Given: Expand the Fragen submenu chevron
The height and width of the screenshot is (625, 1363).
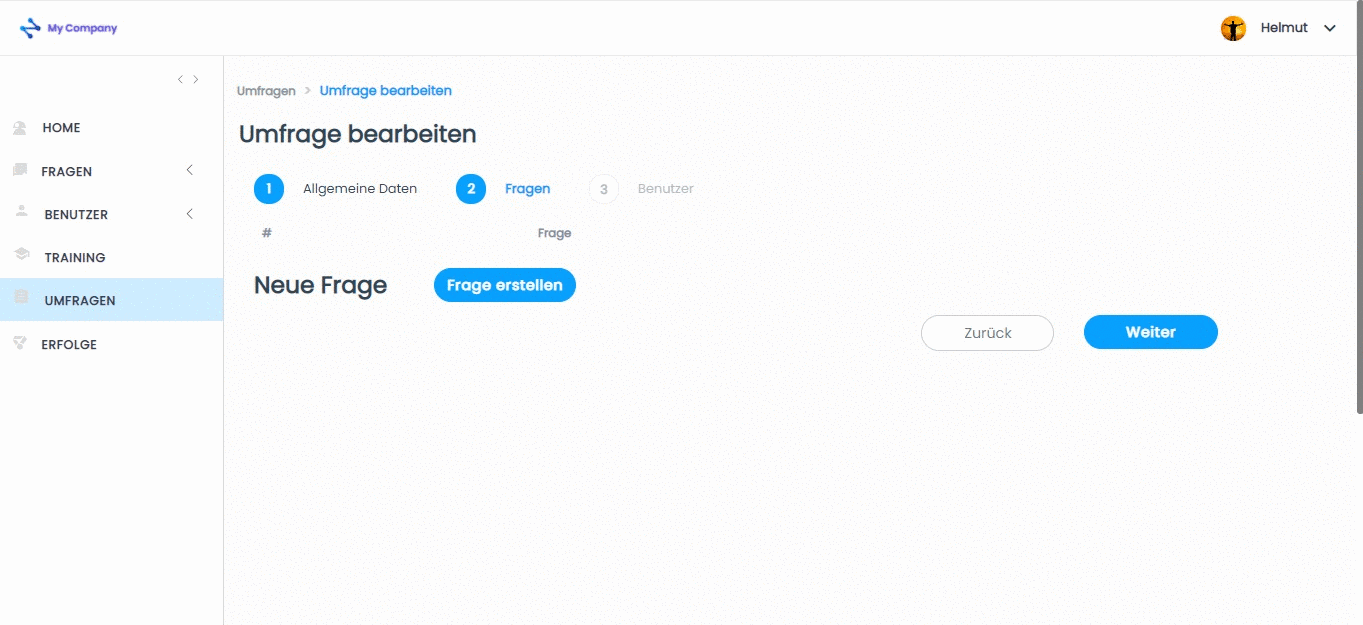Looking at the screenshot, I should tap(190, 171).
